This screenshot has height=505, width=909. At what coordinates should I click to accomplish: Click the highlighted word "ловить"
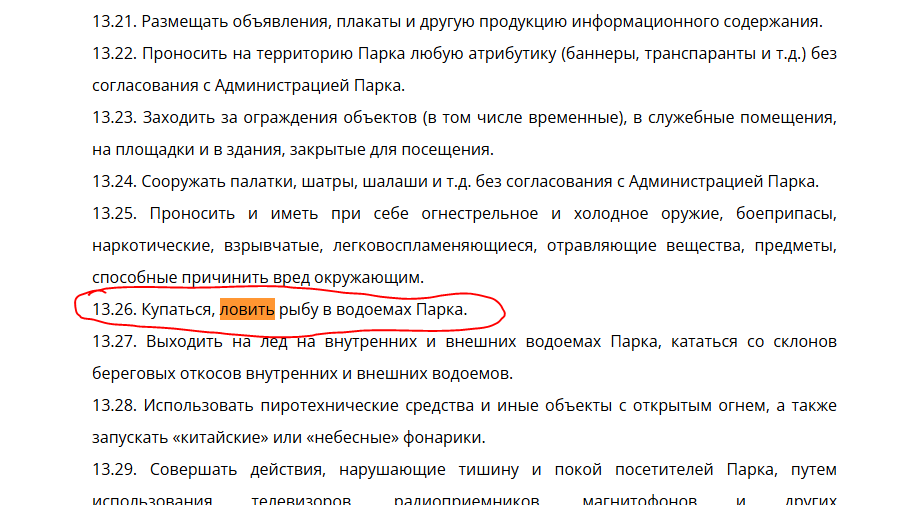247,309
